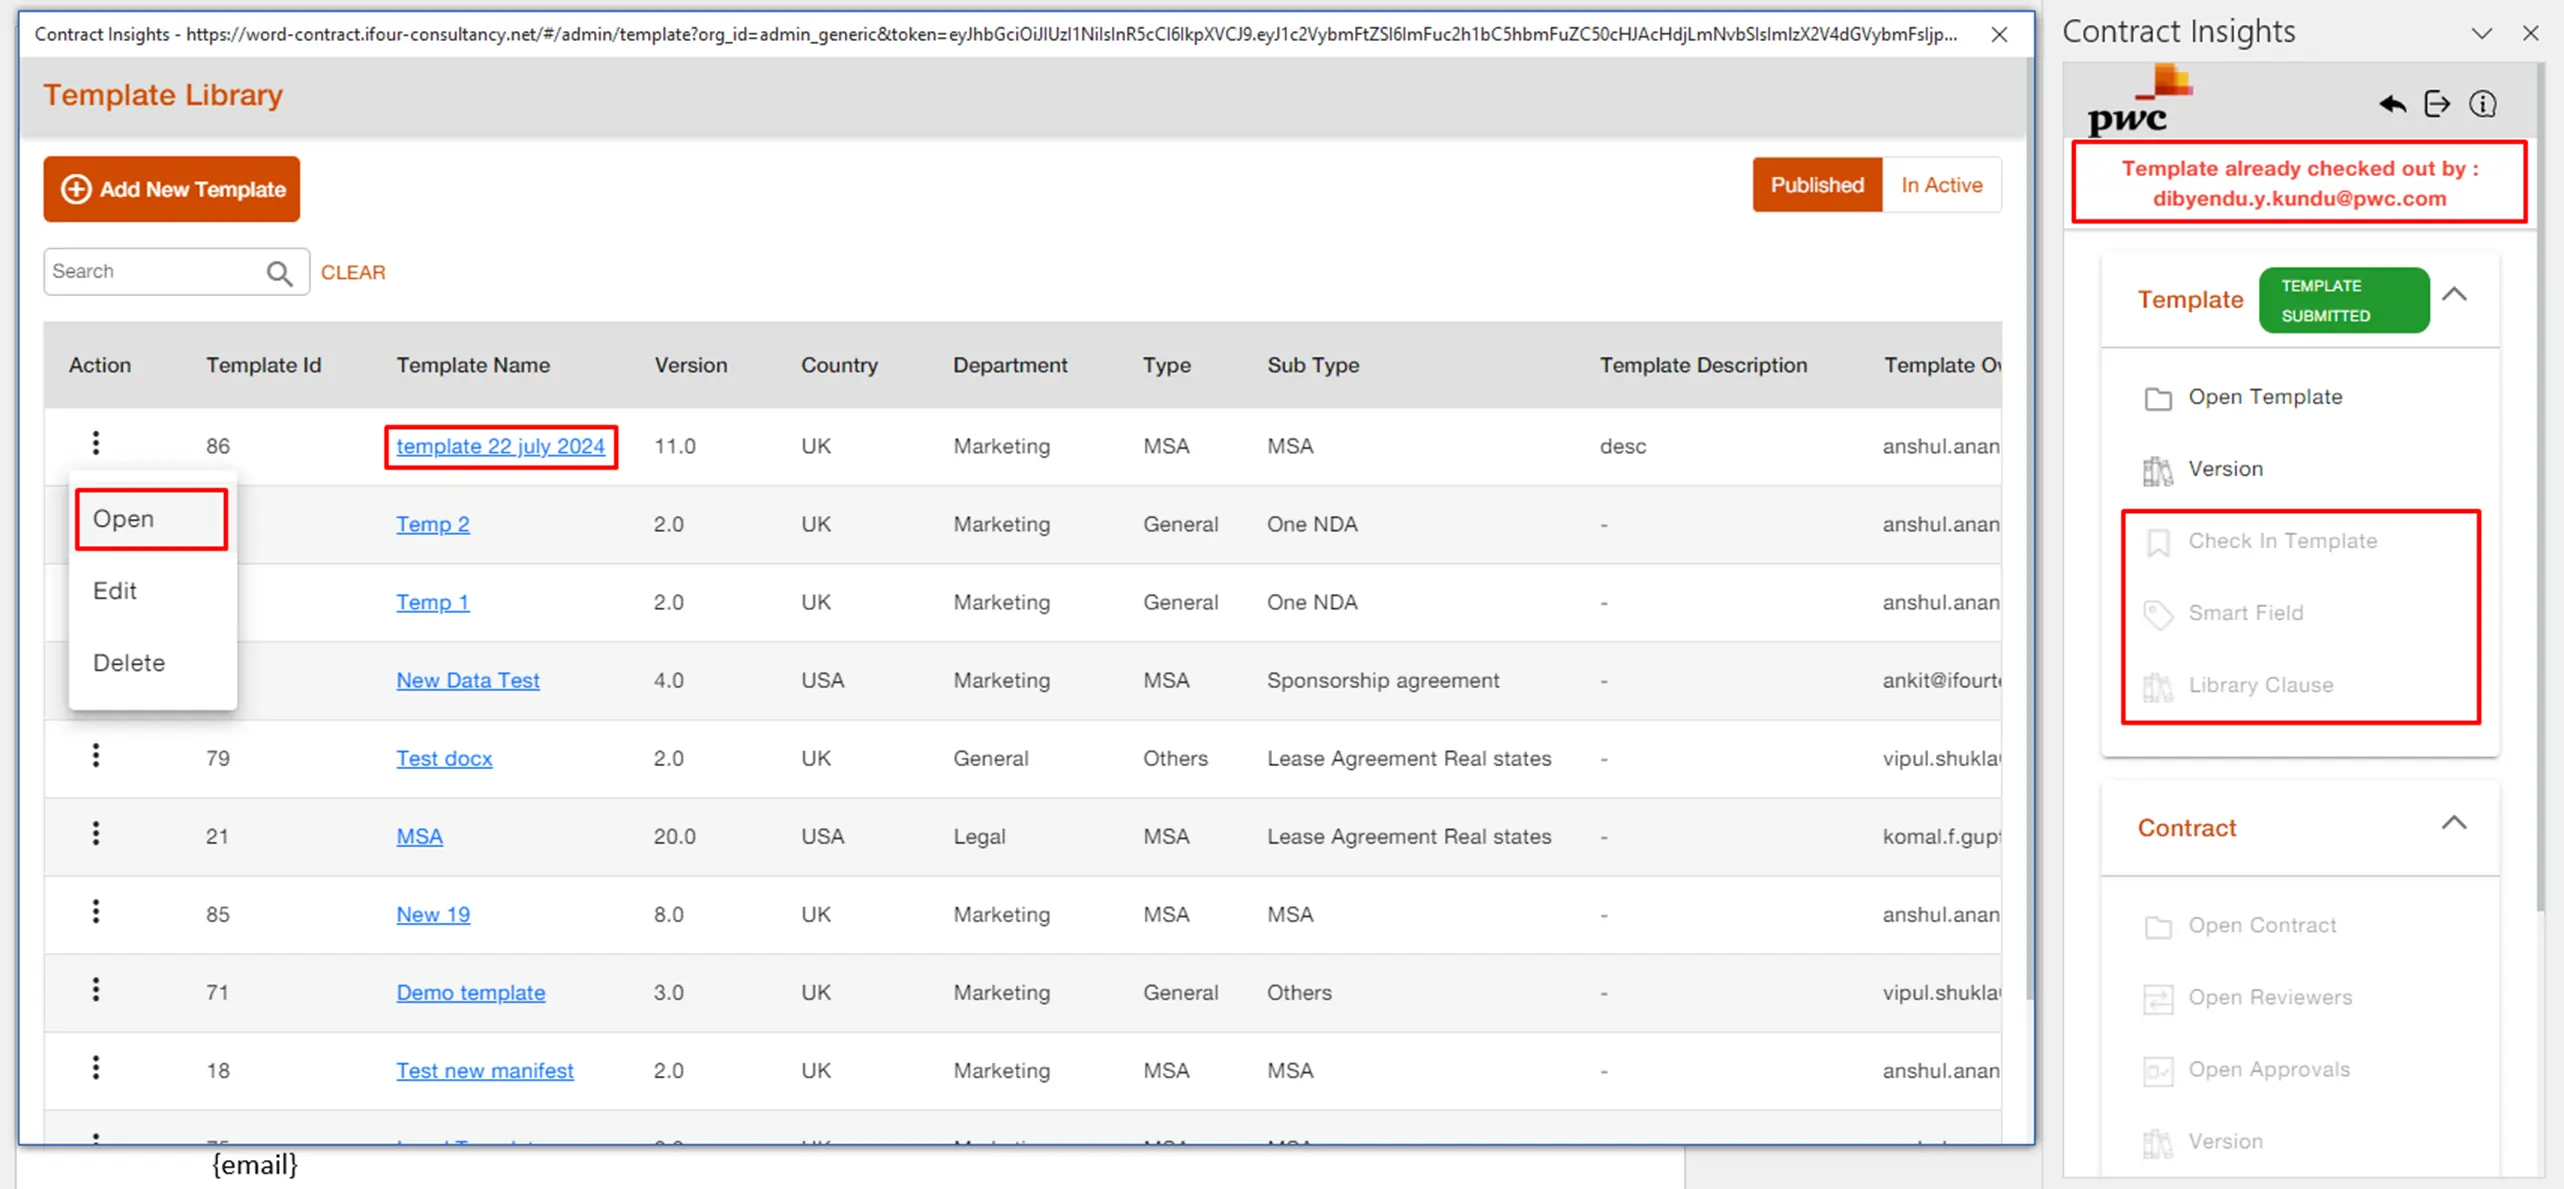The image size is (2564, 1189).
Task: Open the three-dot menu for Test new manifest row
Action: pyautogui.click(x=96, y=1068)
